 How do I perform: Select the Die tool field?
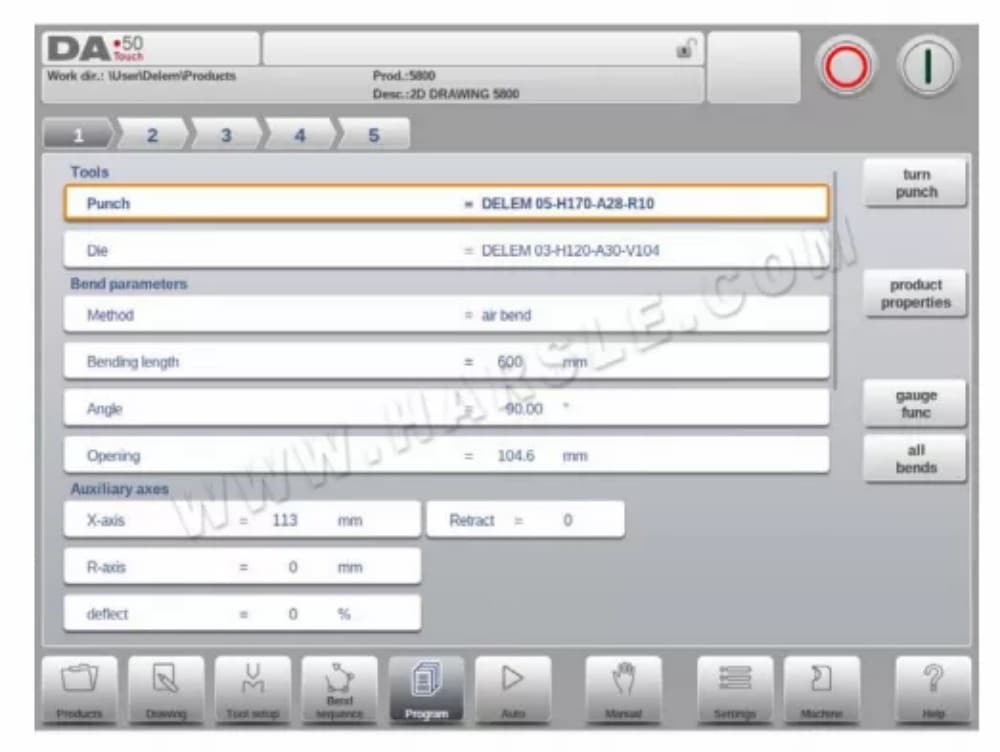(446, 250)
